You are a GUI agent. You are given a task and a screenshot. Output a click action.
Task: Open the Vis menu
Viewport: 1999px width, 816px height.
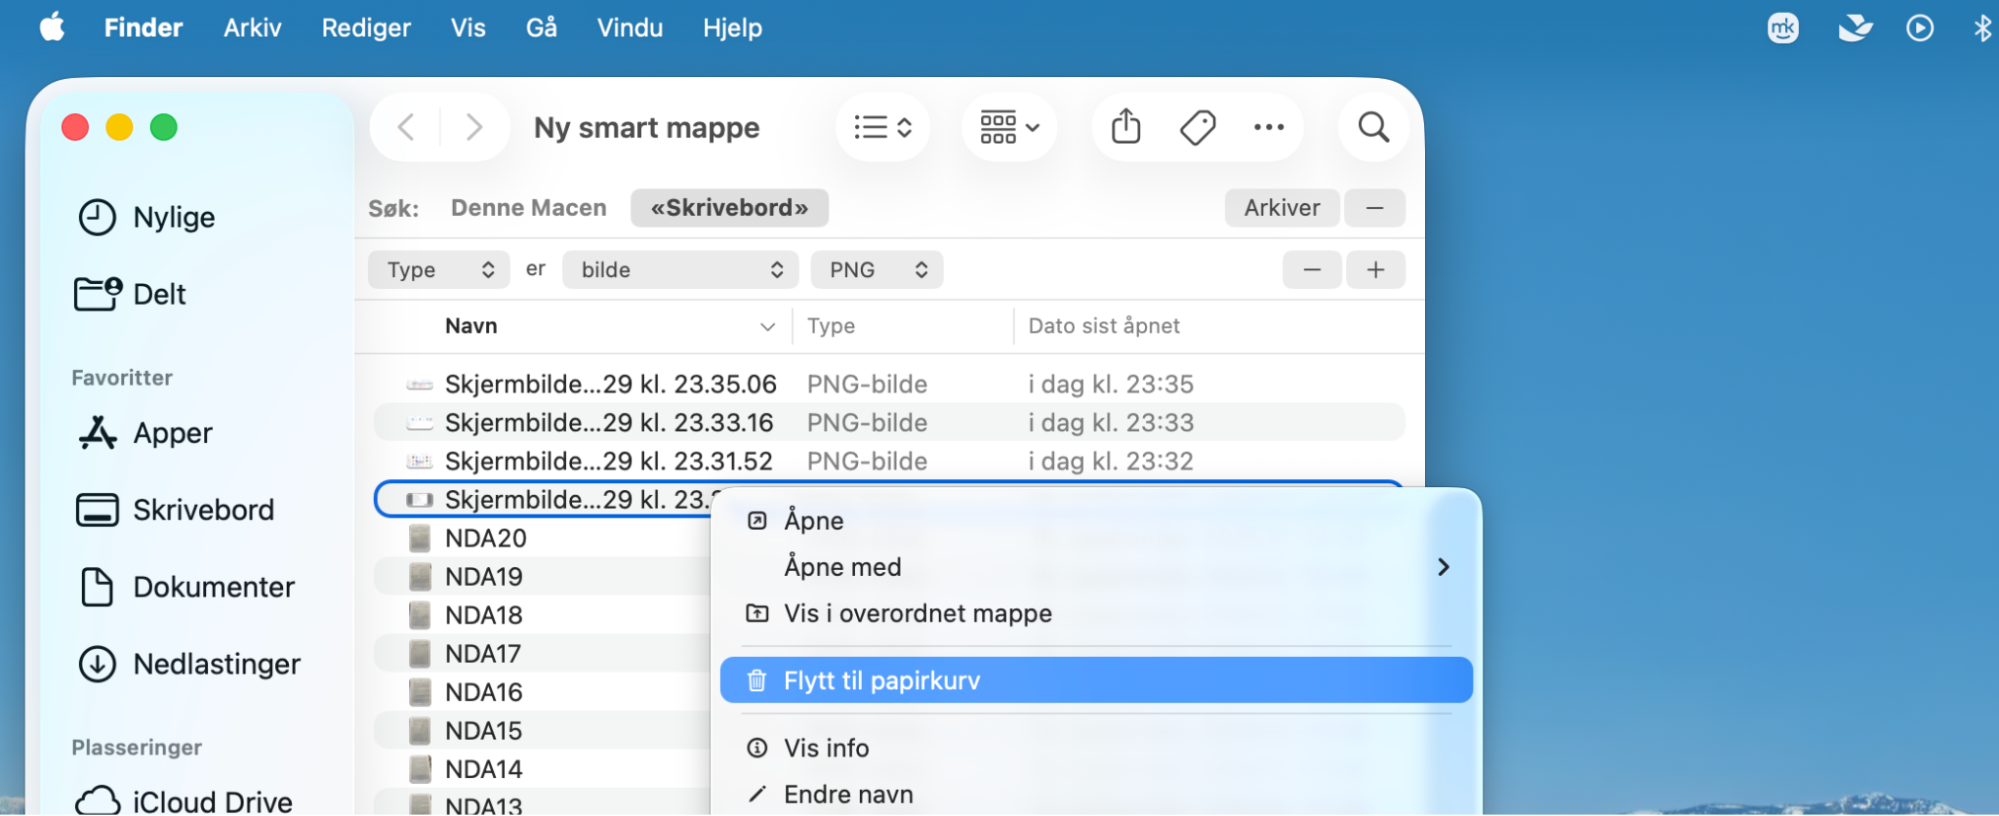click(468, 27)
